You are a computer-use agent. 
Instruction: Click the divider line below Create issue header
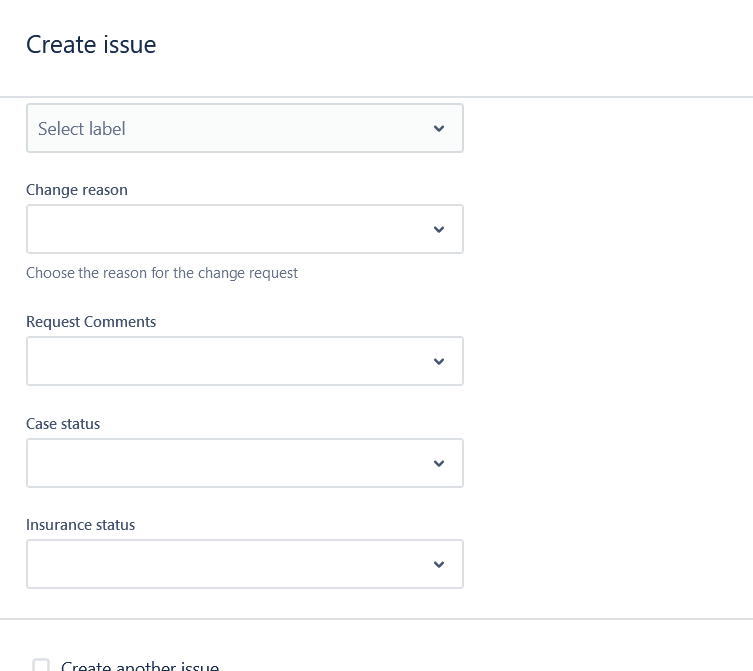pos(376,97)
